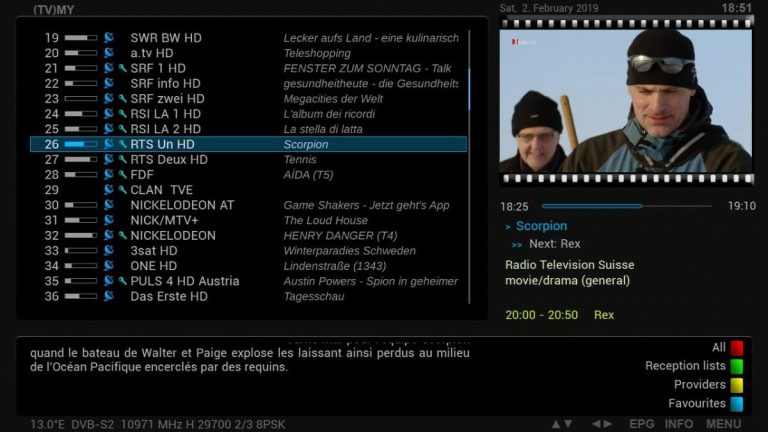Select channel PULS 4 HD Austria

[185, 281]
